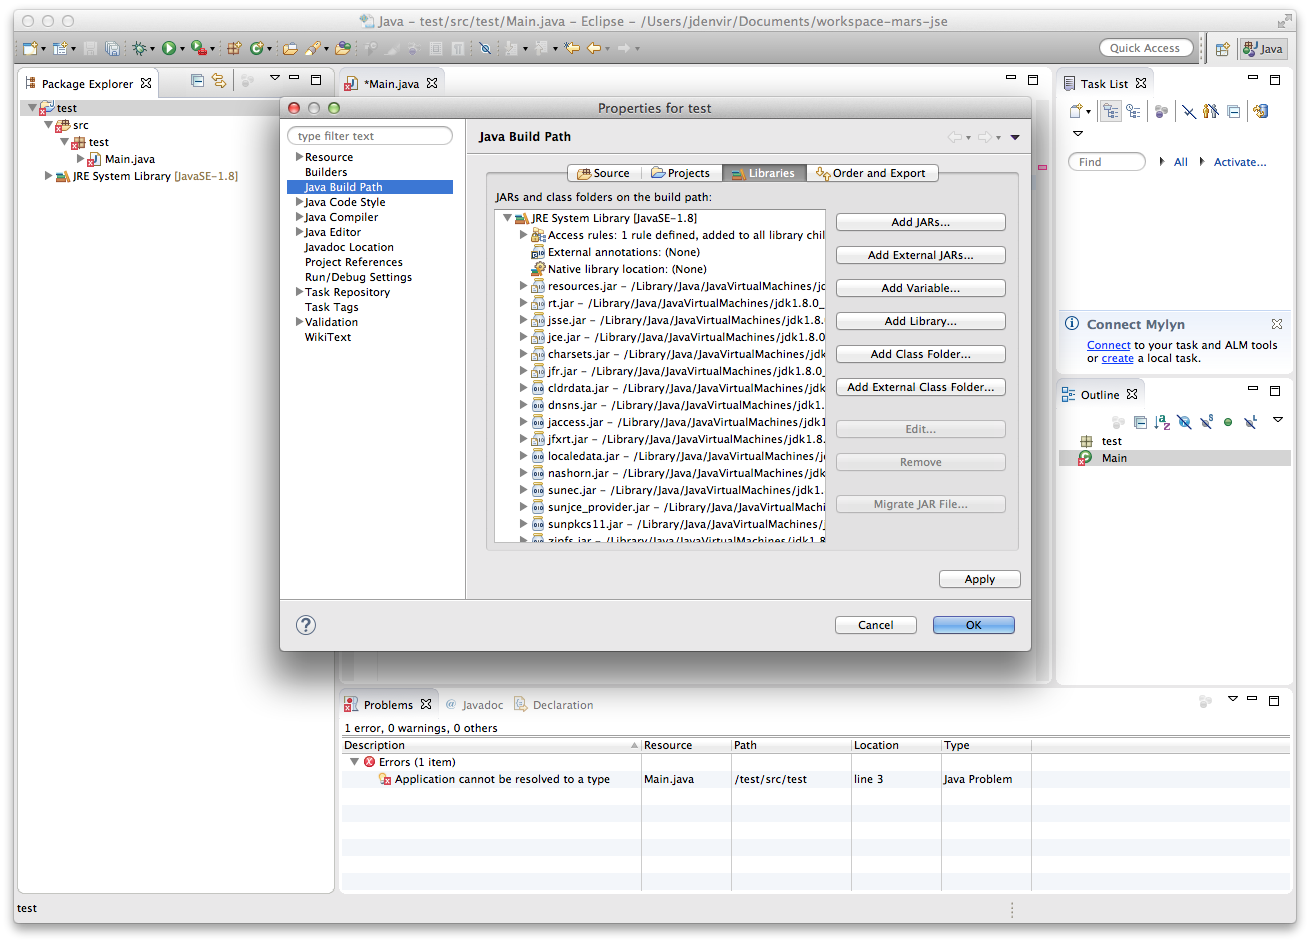Image resolution: width=1310 pixels, height=943 pixels.
Task: Switch to the Source tab
Action: pos(604,173)
